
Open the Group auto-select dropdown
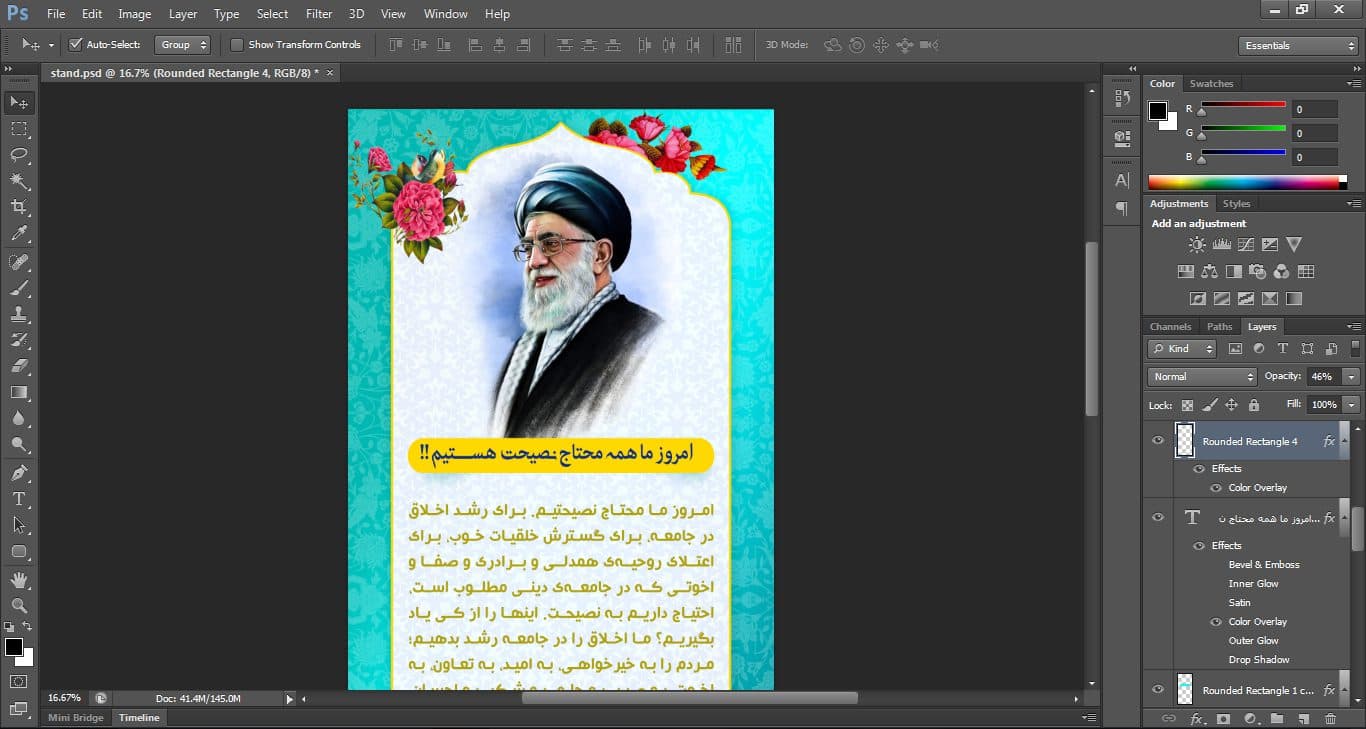184,45
